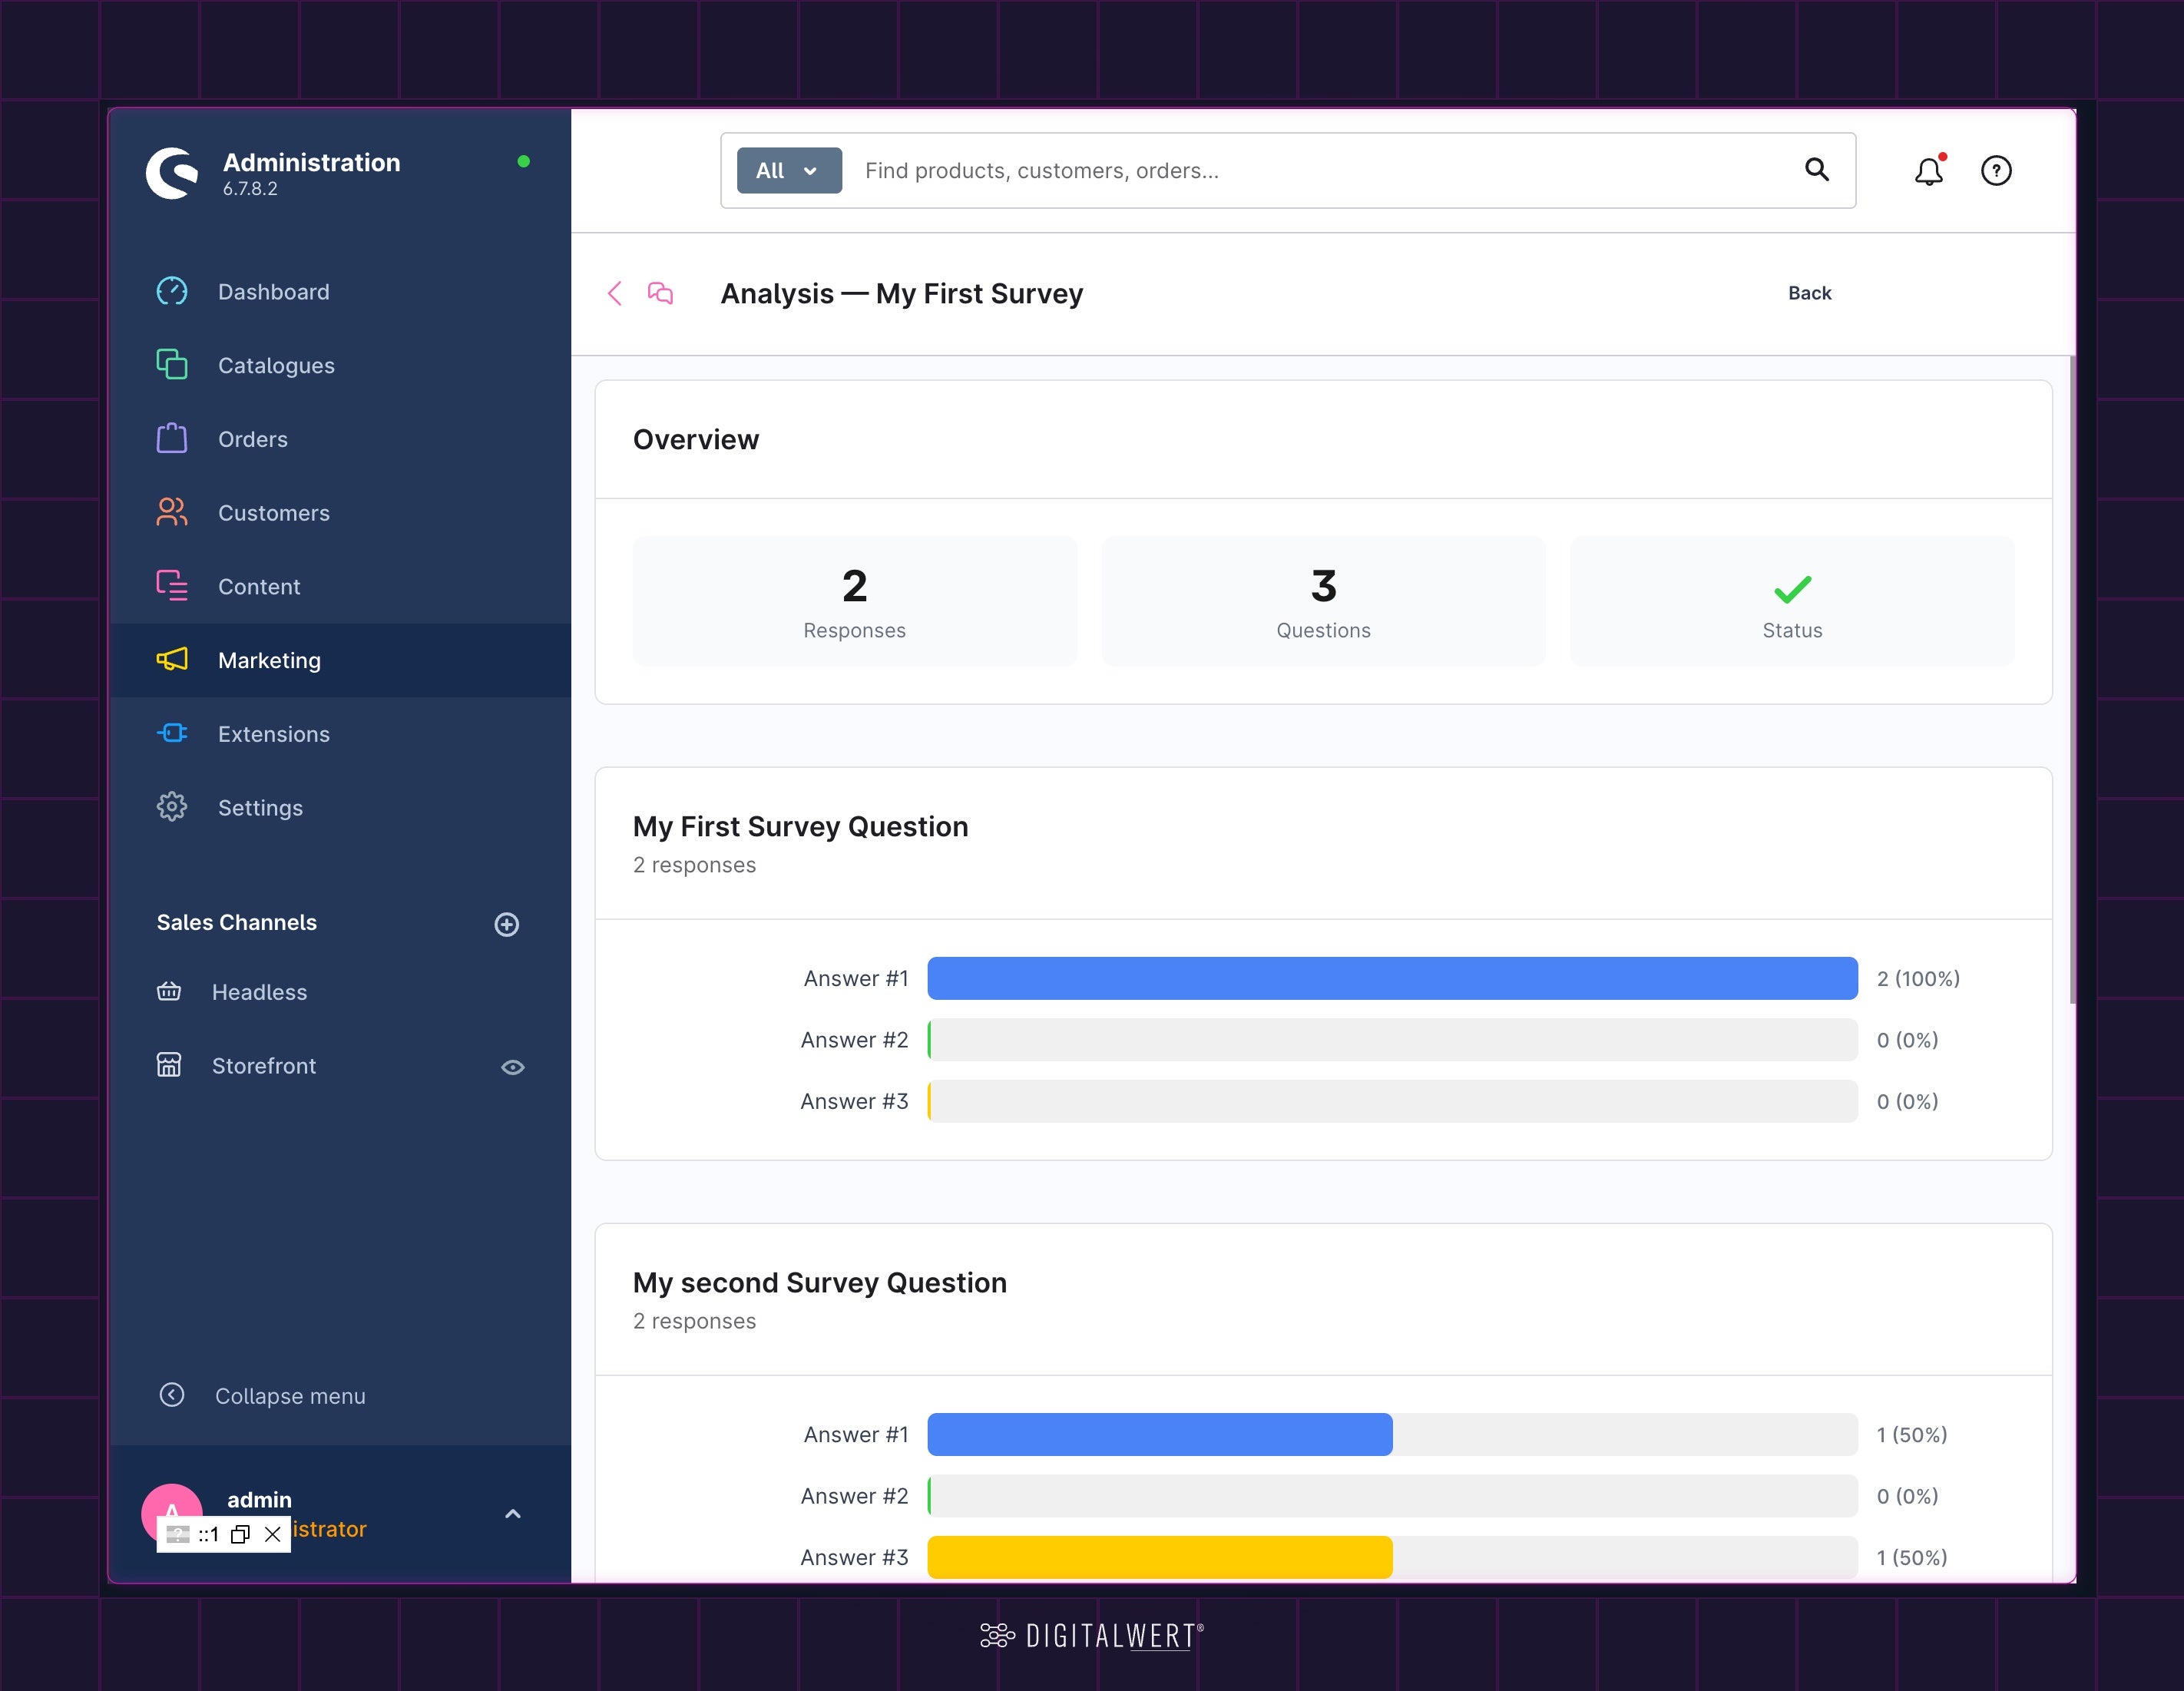Go back with the pink chevron arrow

click(x=615, y=293)
